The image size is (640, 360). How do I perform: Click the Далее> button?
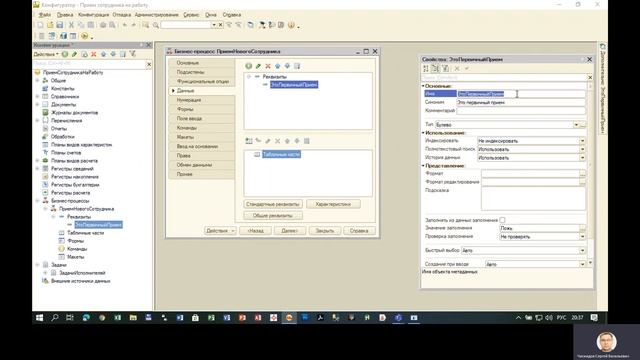point(289,231)
